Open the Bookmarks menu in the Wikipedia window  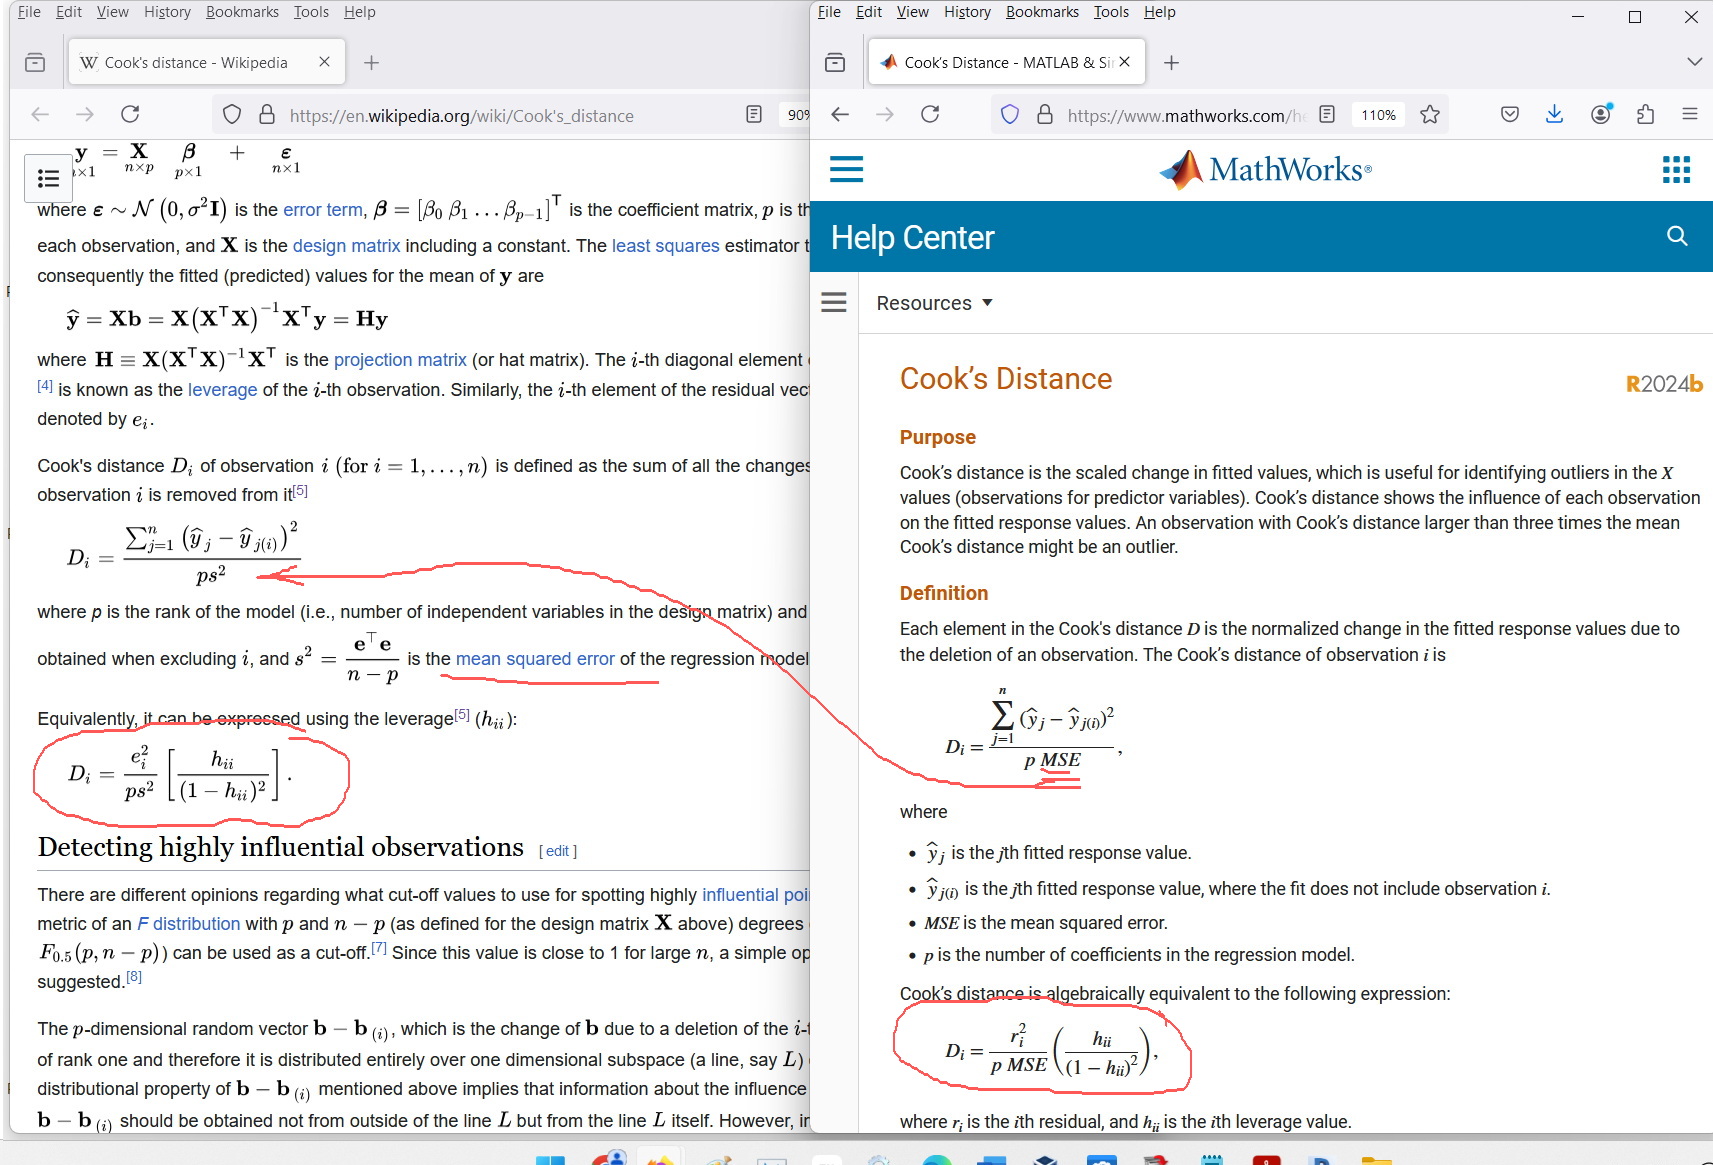(x=242, y=11)
